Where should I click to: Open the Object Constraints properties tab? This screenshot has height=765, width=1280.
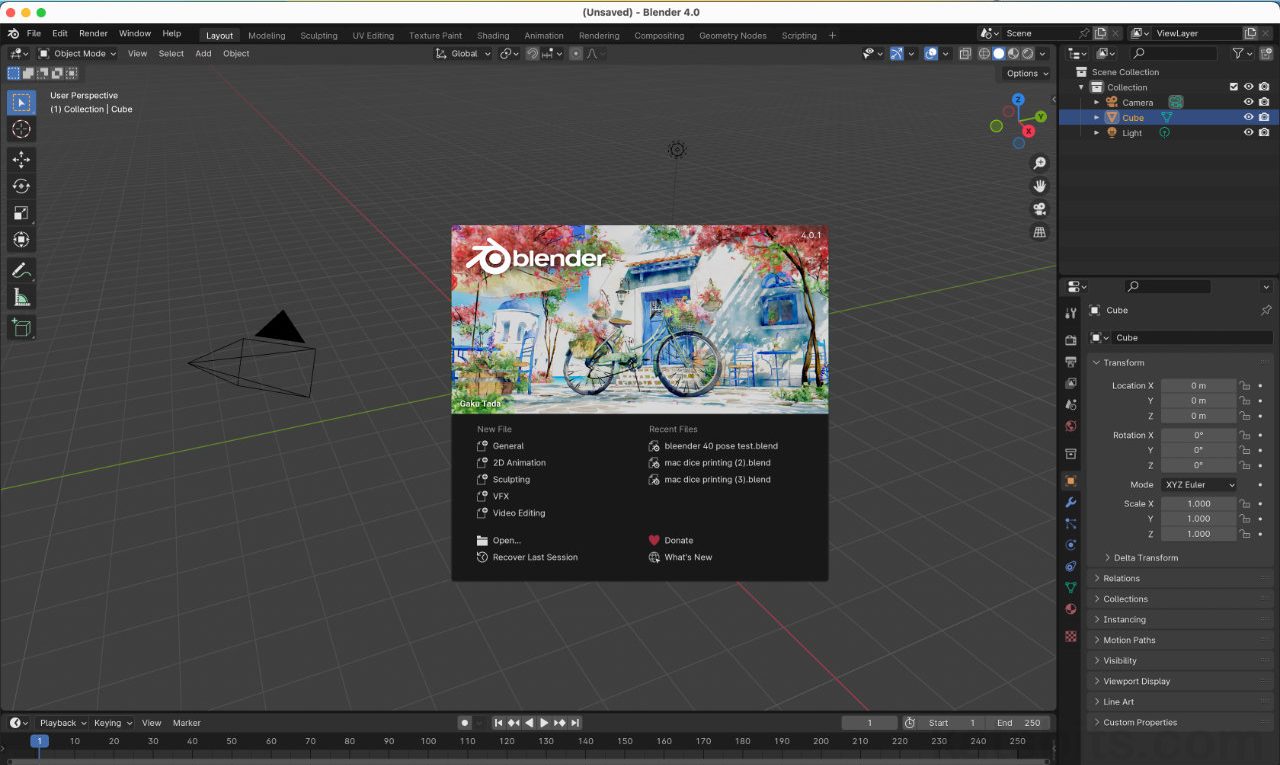coord(1071,566)
